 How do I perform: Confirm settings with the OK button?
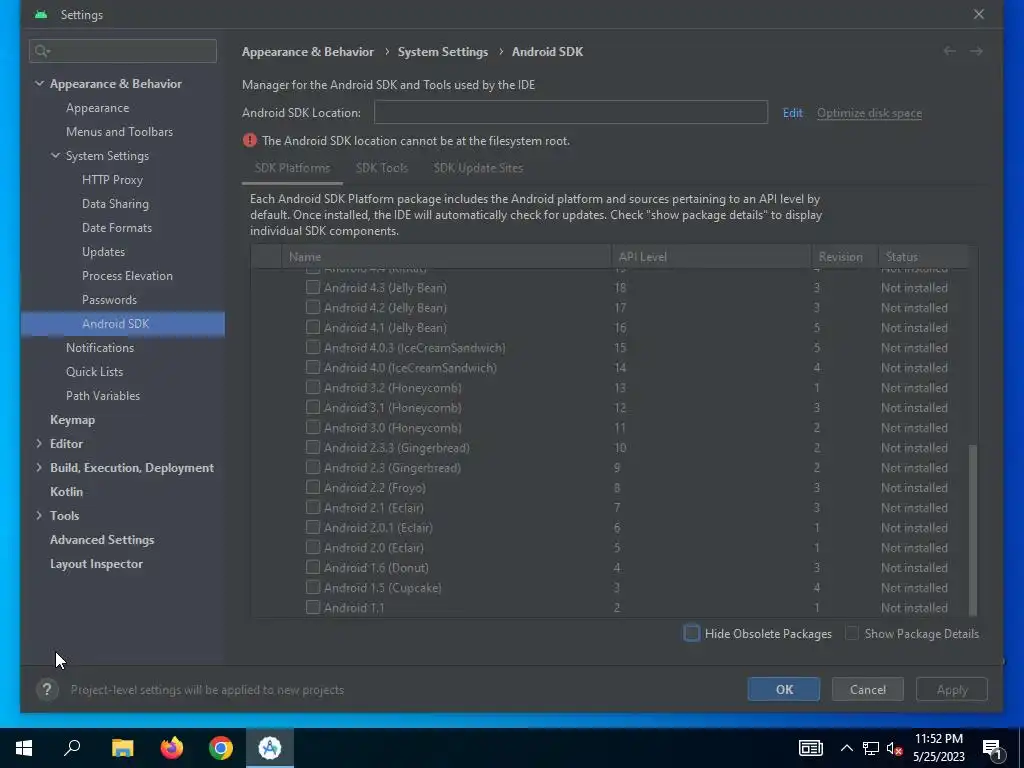tap(784, 690)
